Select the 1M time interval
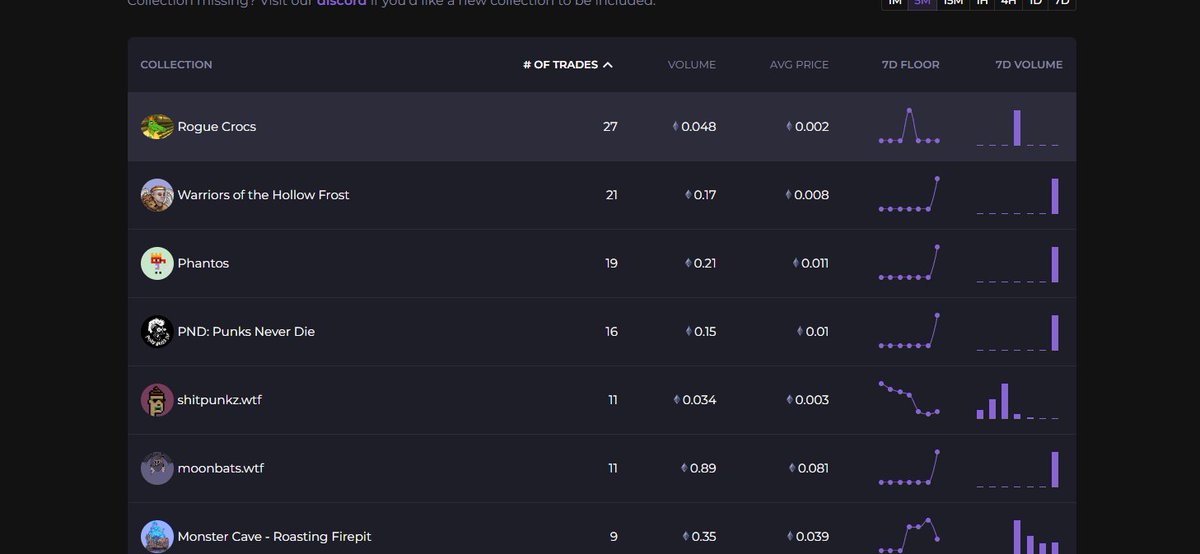1200x554 pixels. pos(895,3)
